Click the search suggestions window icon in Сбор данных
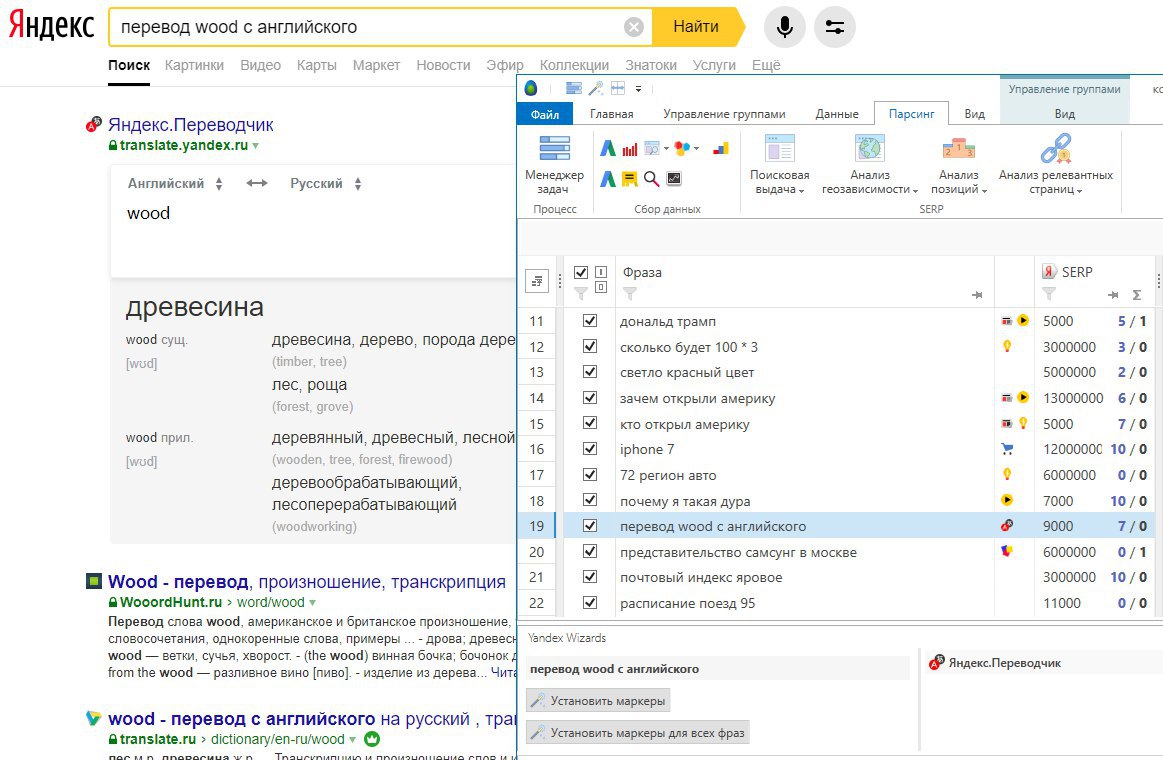This screenshot has width=1163, height=760. (652, 148)
